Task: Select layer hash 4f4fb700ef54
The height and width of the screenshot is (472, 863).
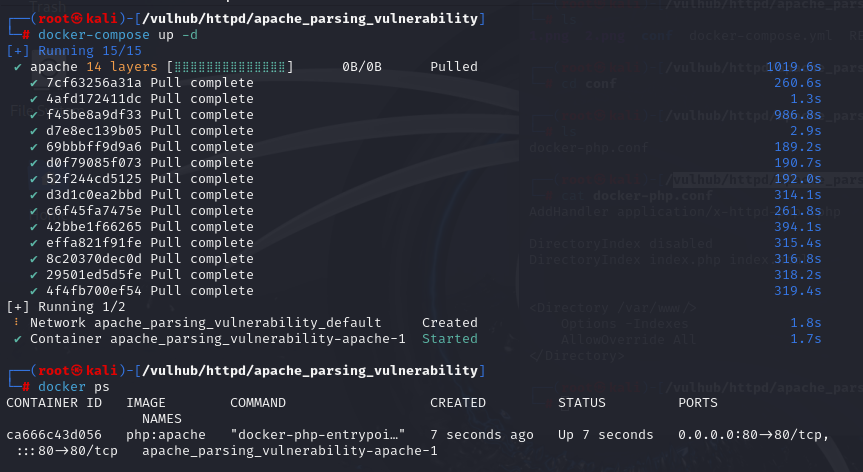Action: tap(94, 290)
